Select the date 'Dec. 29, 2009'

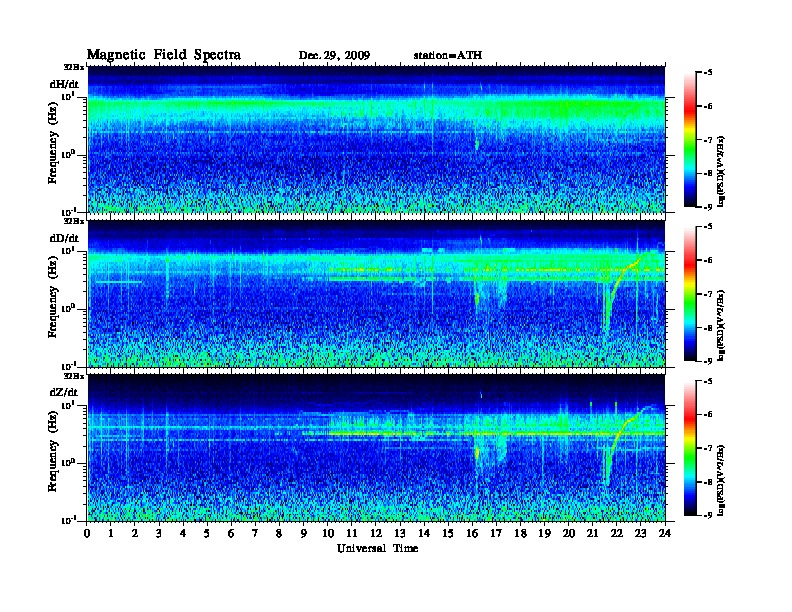point(334,56)
